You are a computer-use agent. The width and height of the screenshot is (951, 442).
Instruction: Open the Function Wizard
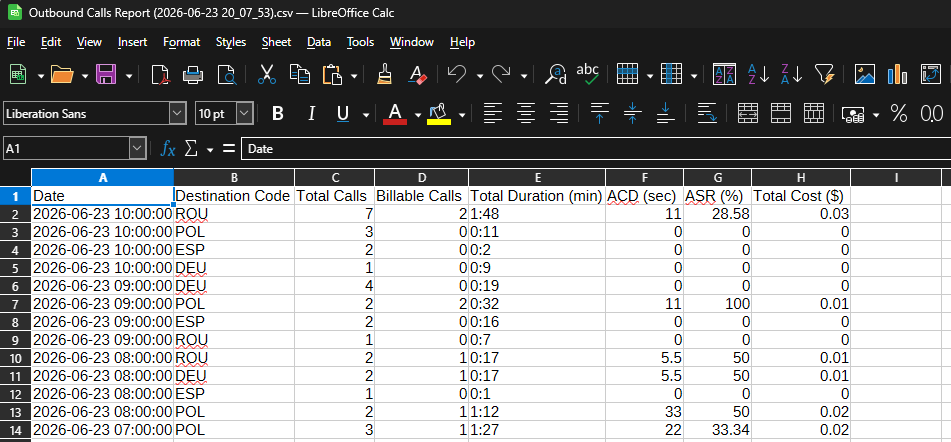[168, 148]
